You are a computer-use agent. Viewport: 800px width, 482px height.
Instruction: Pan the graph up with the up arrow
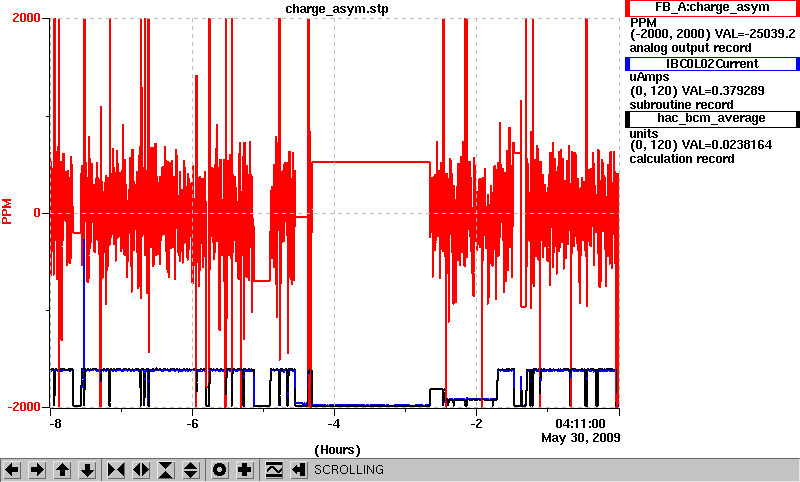[62, 469]
